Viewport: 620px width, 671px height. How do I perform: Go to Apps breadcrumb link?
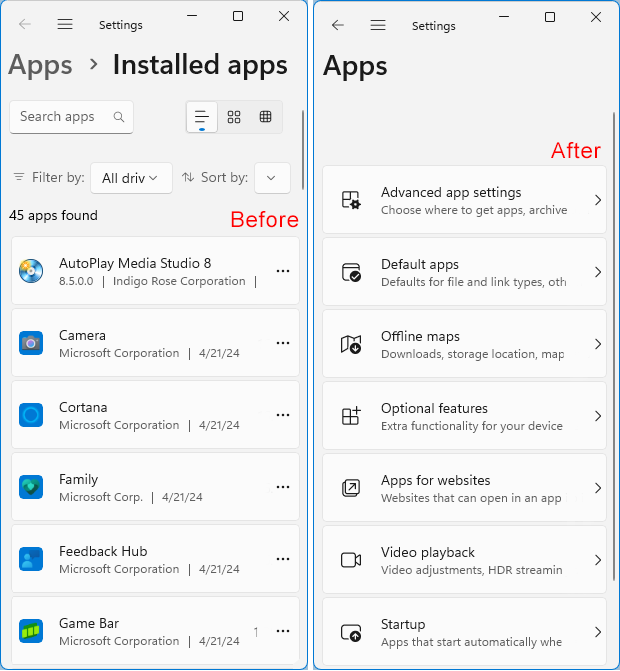point(41,65)
